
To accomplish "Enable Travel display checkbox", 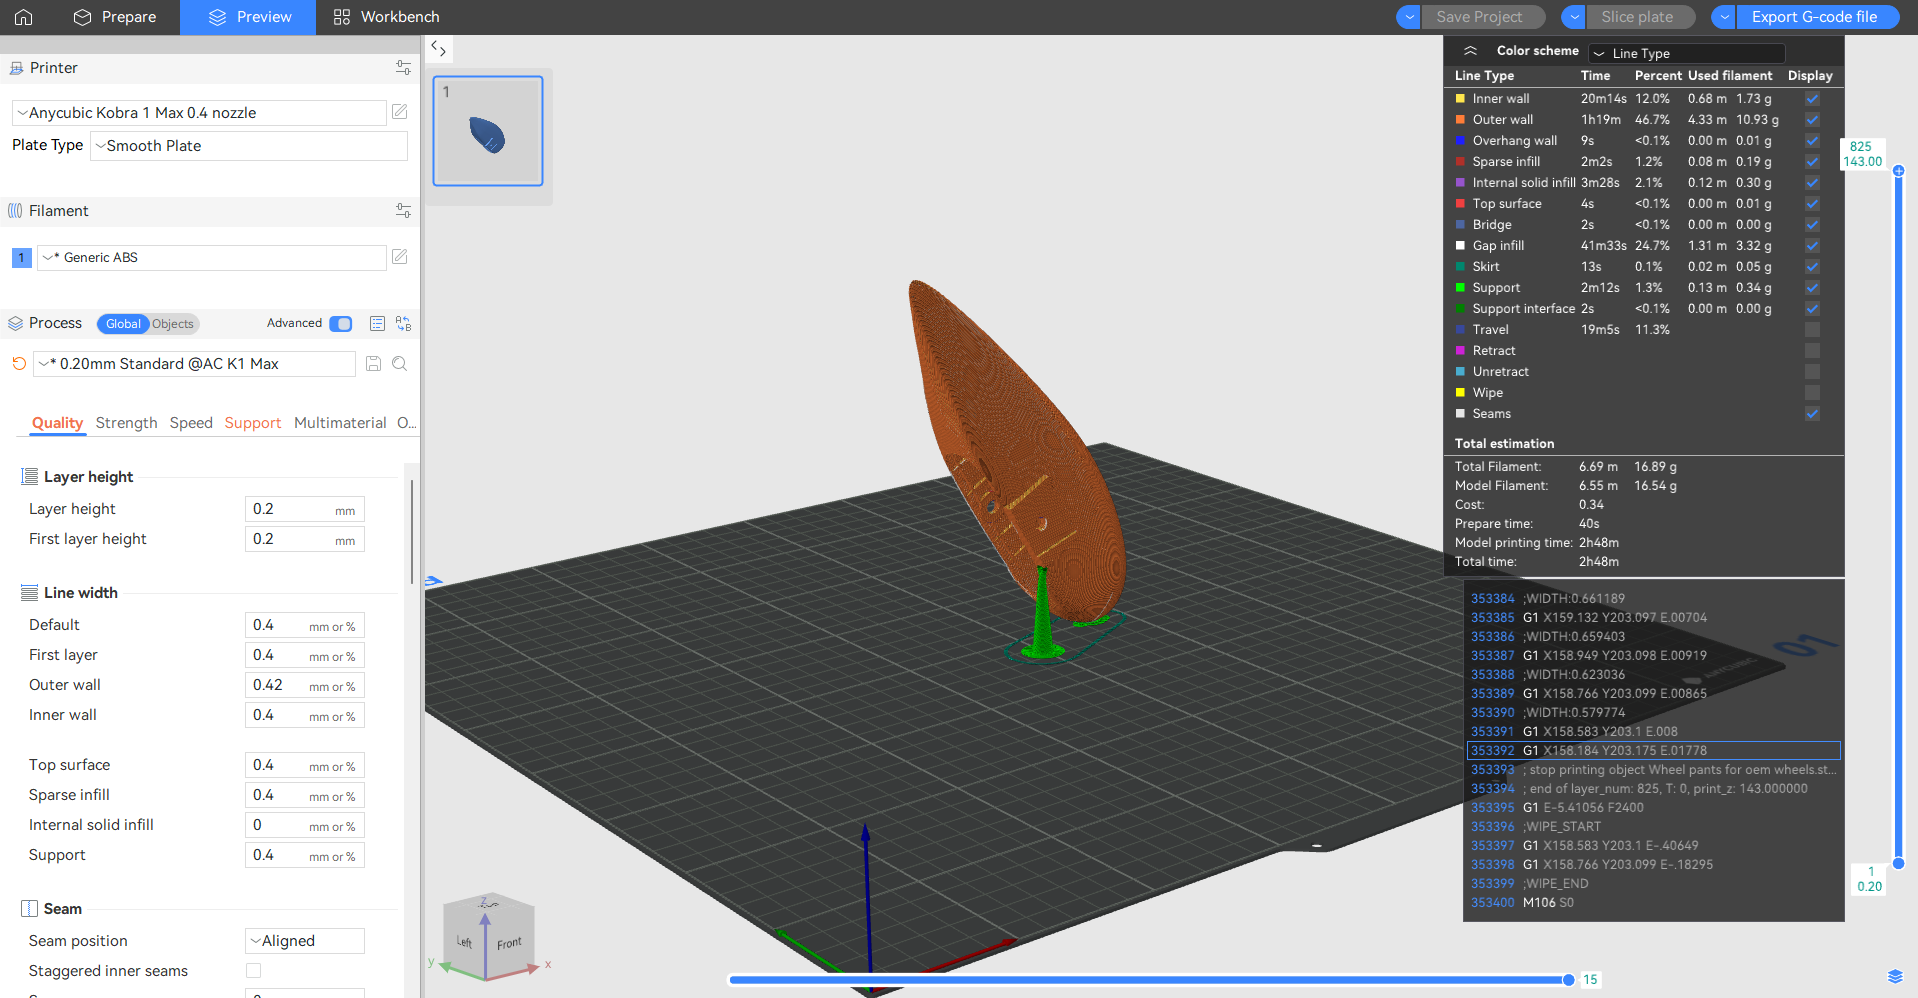I will (x=1812, y=330).
